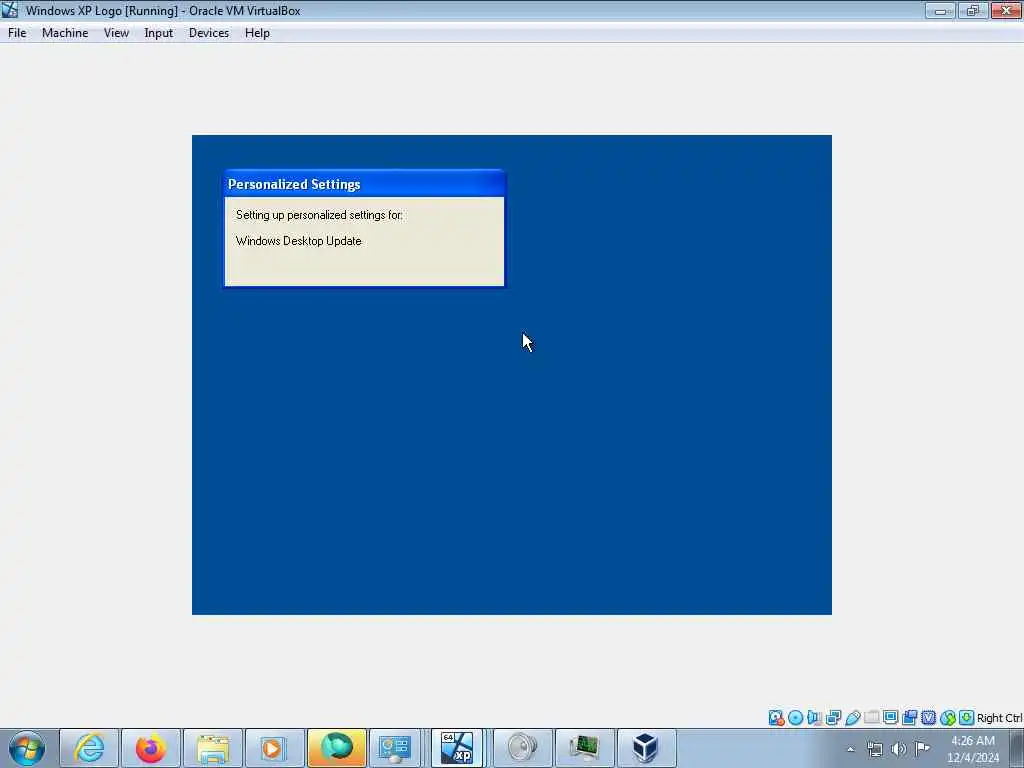Click 'Setting up personalized settings for:' text

click(319, 215)
